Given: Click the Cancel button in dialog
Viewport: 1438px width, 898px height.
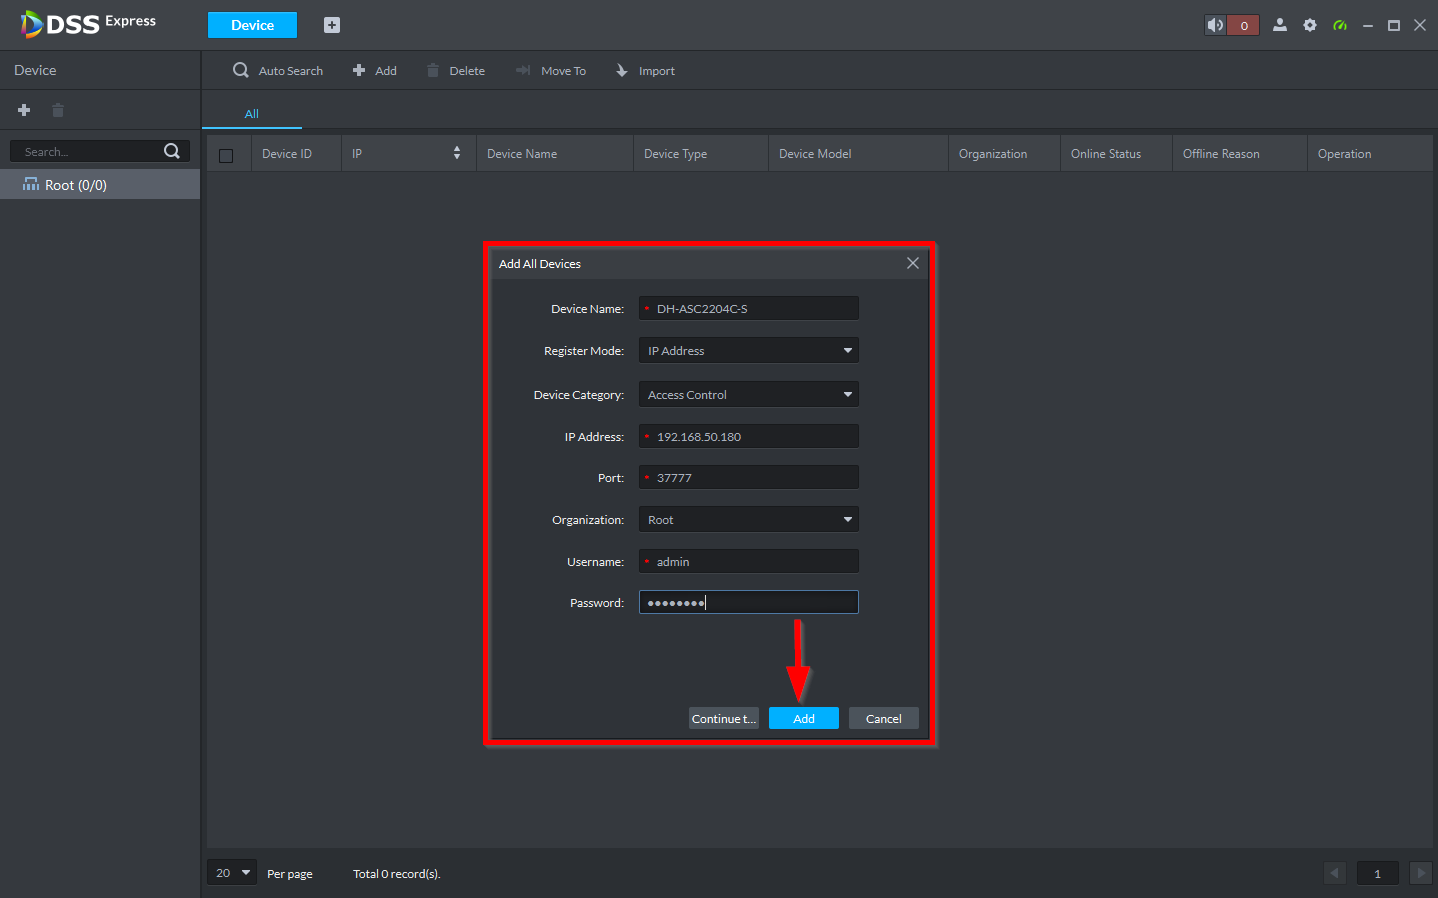Looking at the screenshot, I should 883,719.
